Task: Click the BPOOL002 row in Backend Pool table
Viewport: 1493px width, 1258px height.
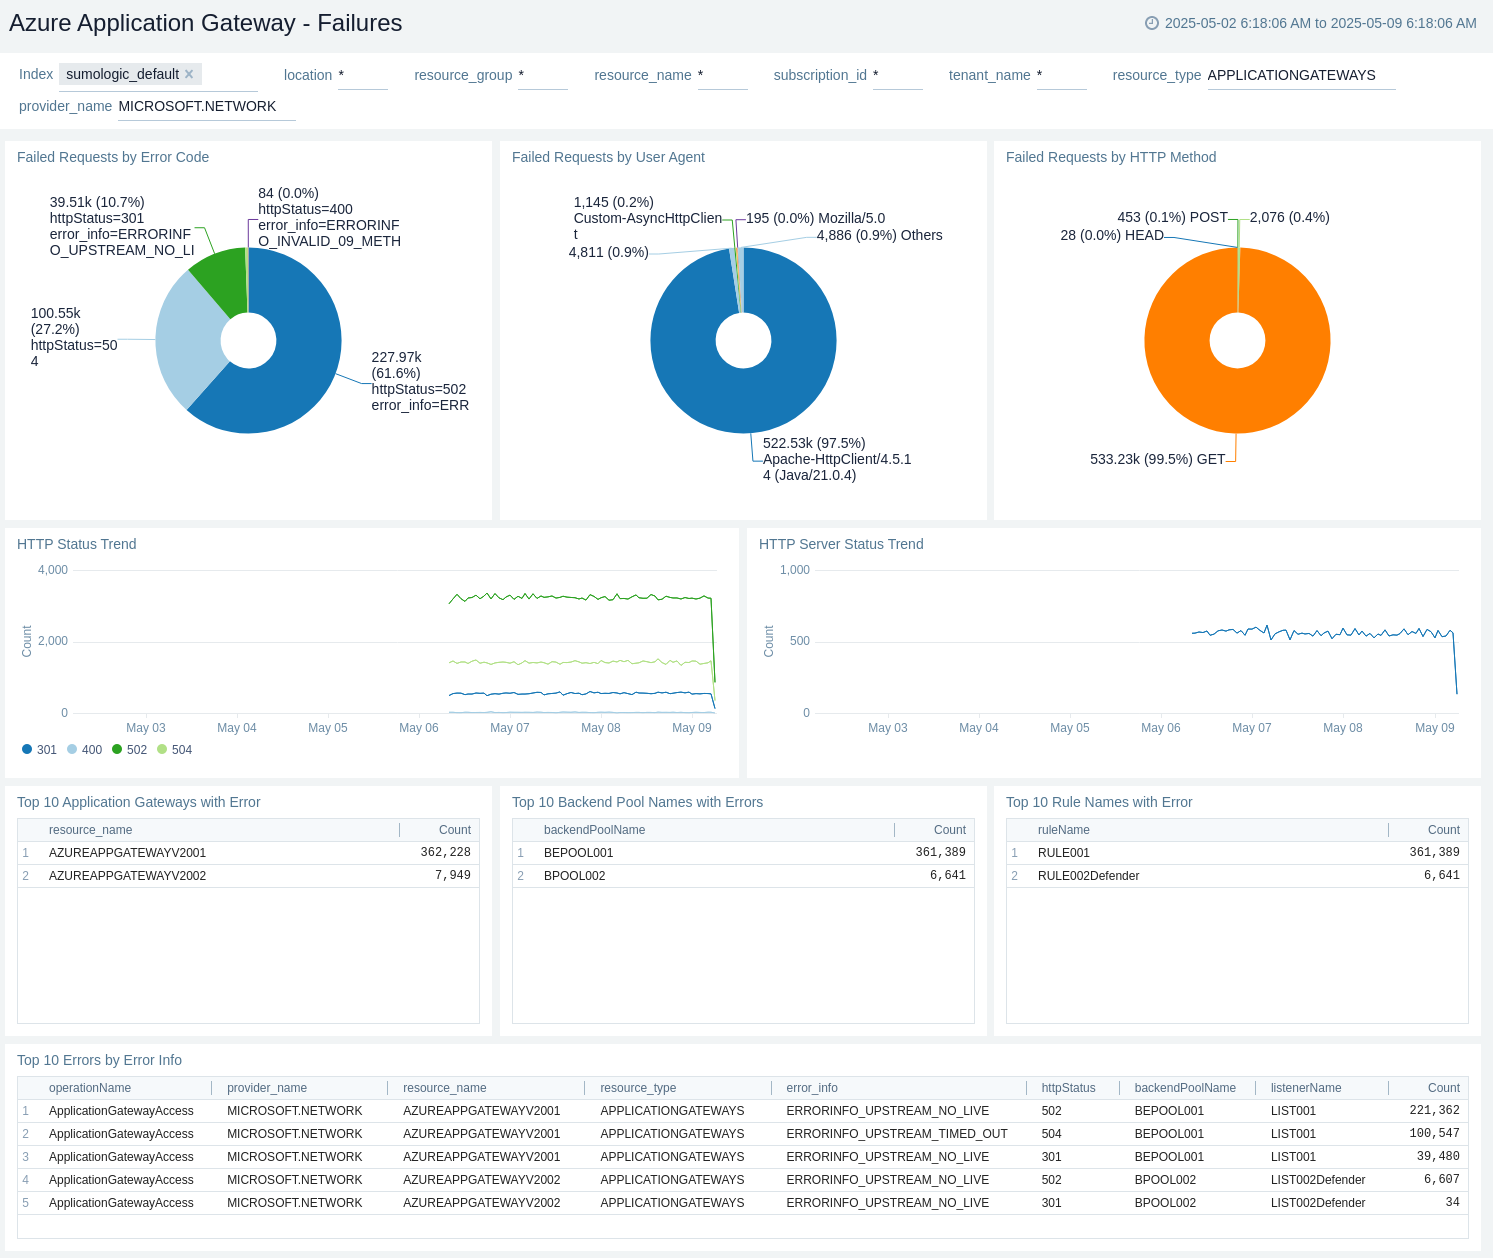Action: (x=743, y=876)
